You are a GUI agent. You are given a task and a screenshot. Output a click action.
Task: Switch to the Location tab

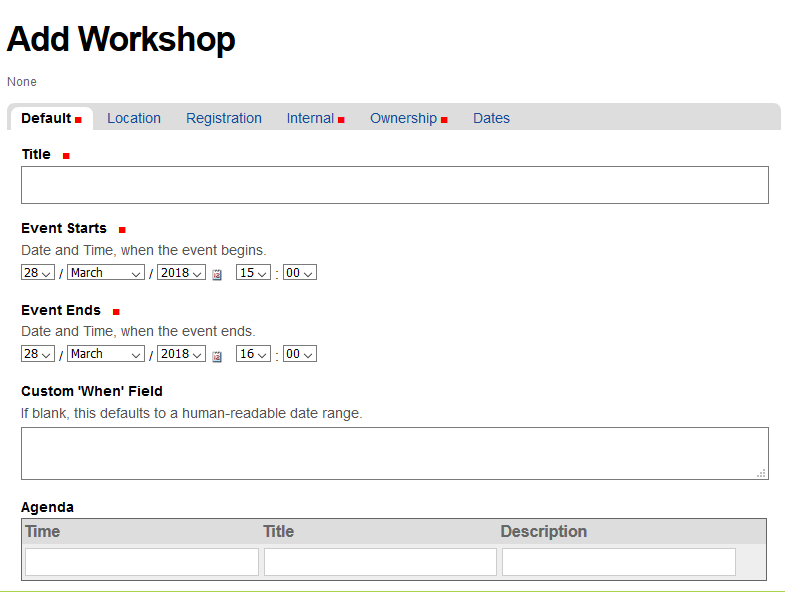click(x=134, y=118)
